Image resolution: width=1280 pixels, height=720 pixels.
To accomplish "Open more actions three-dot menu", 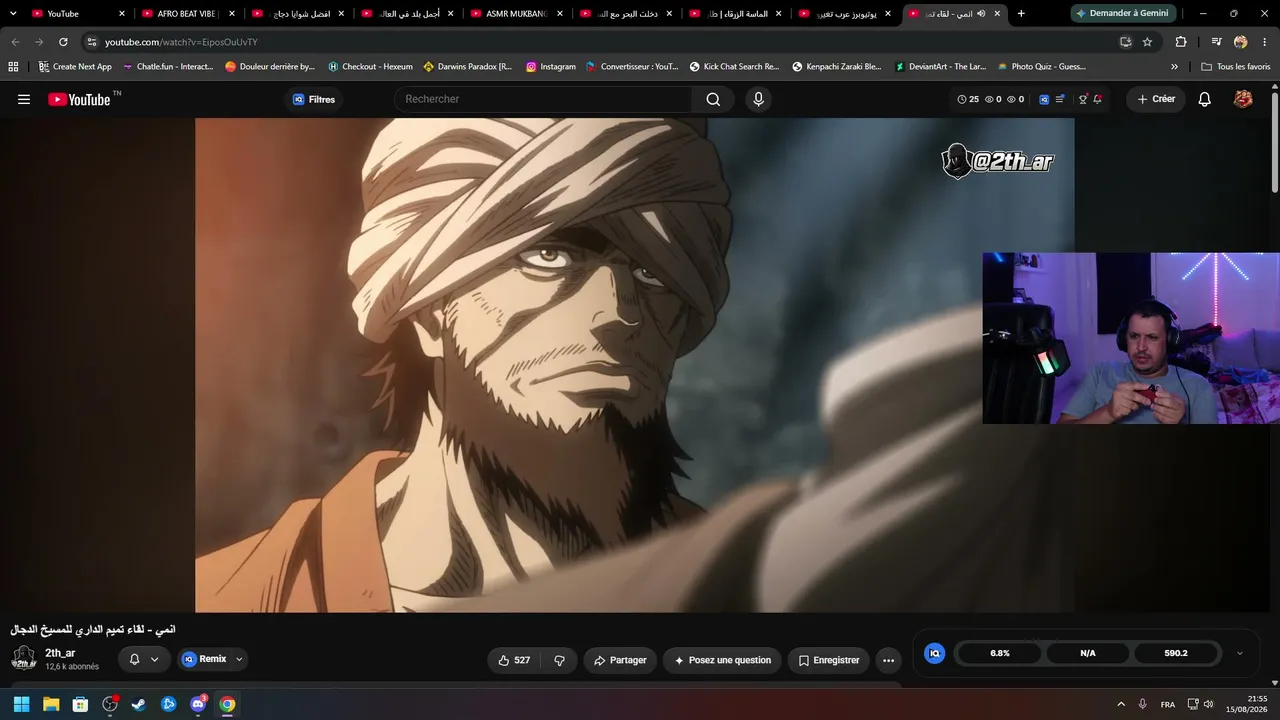I will click(888, 660).
